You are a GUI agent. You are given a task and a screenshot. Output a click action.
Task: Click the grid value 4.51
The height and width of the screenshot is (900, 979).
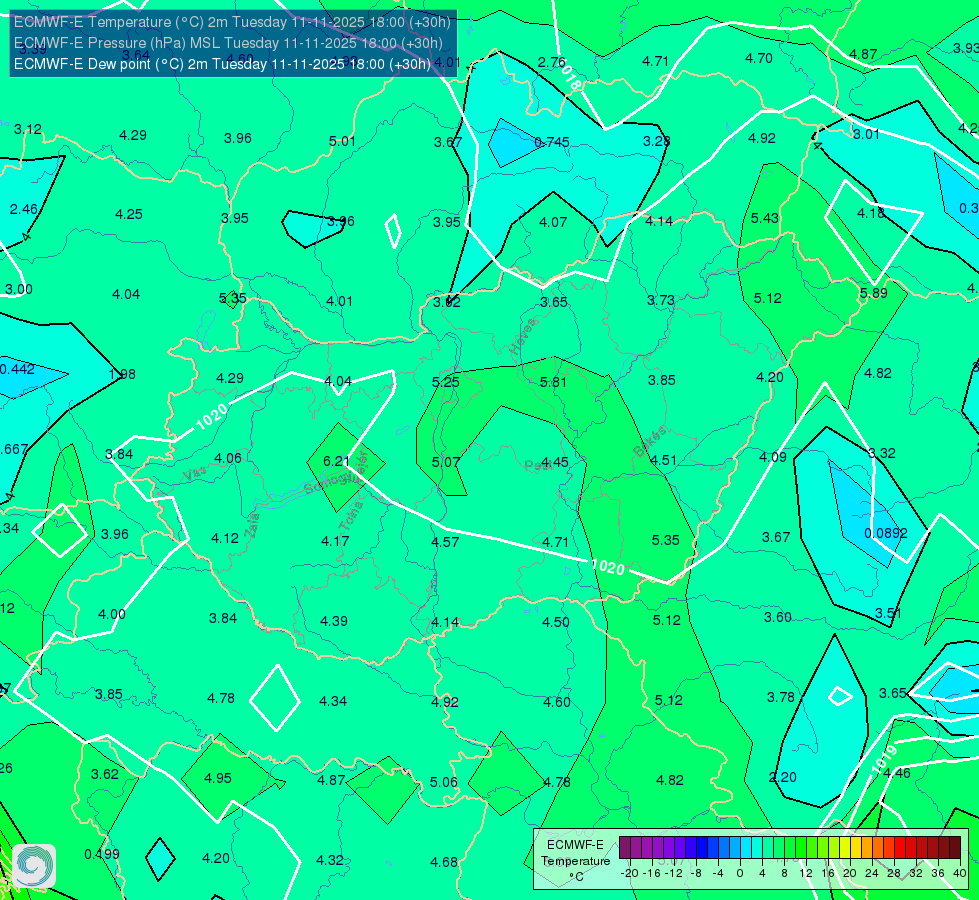[663, 460]
